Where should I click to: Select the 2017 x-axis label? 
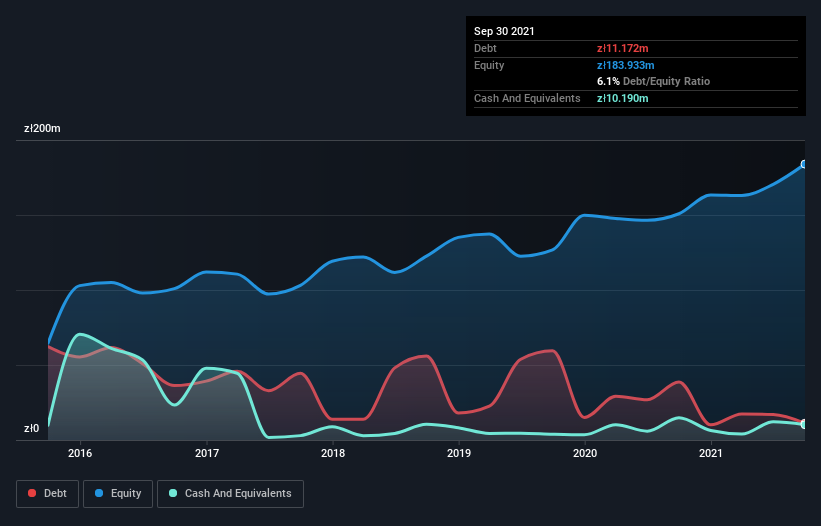coord(207,453)
